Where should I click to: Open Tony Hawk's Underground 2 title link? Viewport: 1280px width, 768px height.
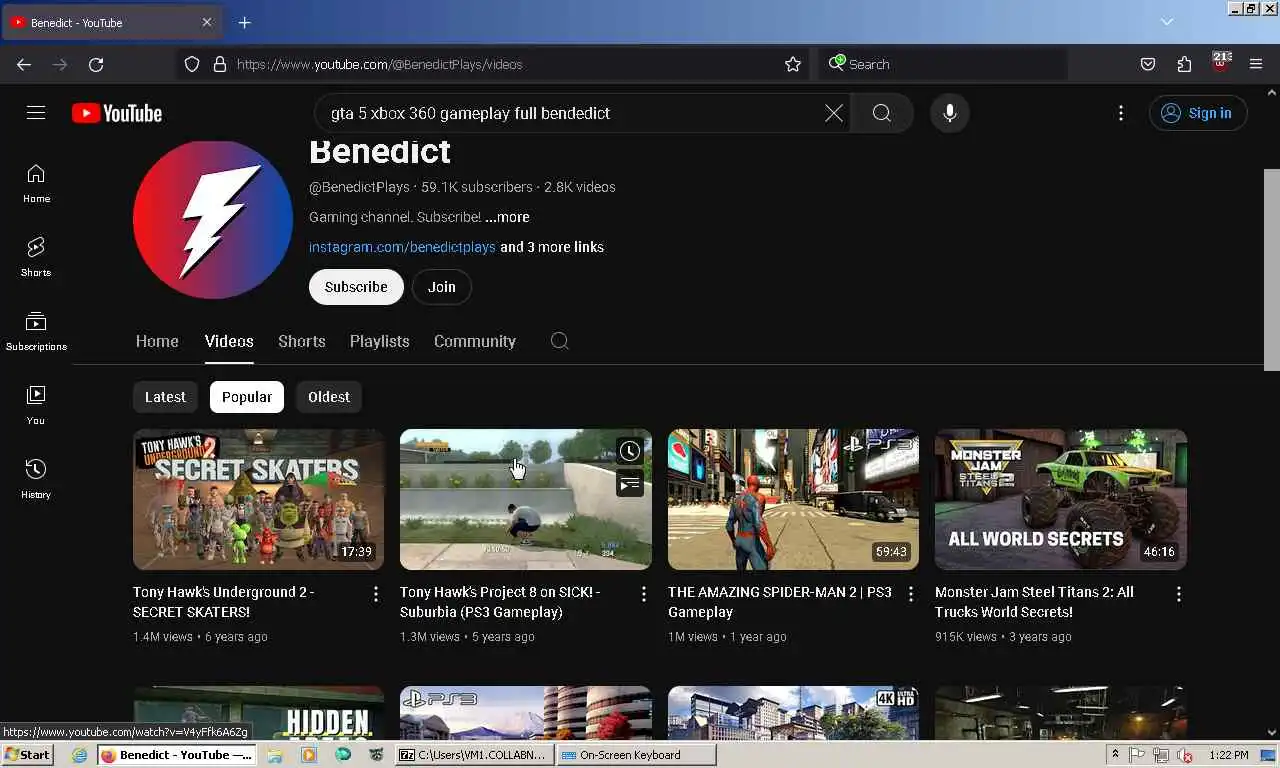pyautogui.click(x=224, y=602)
